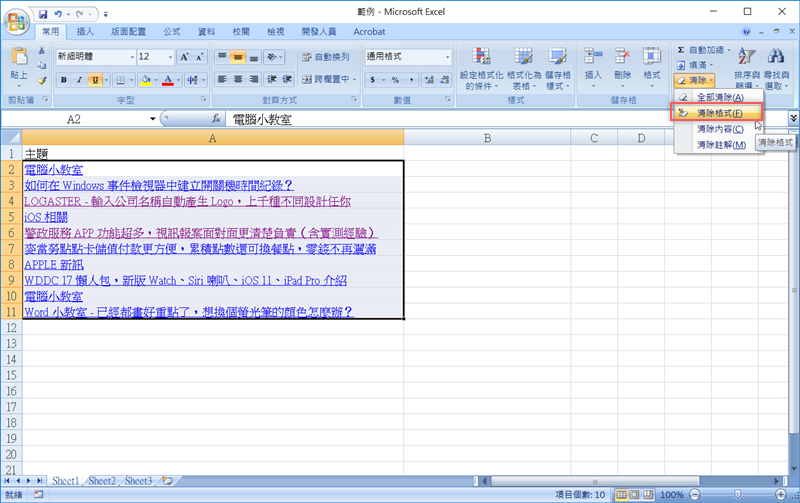Image resolution: width=800 pixels, height=503 pixels.
Task: Undo last action in quick access toolbar
Action: 58,14
